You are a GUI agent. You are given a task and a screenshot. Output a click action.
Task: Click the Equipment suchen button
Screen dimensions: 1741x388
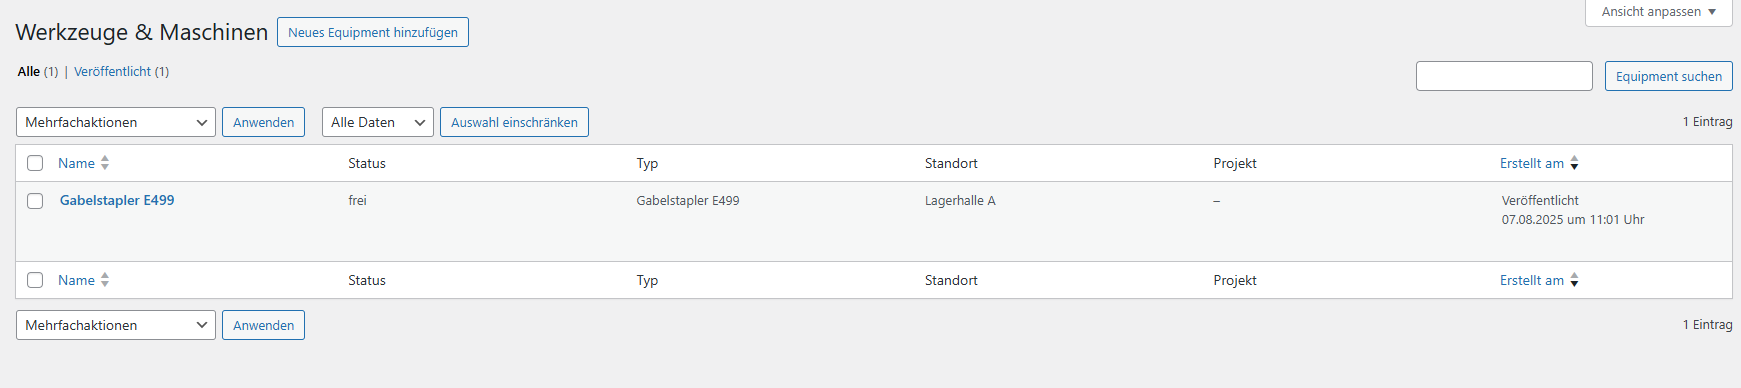(1669, 76)
